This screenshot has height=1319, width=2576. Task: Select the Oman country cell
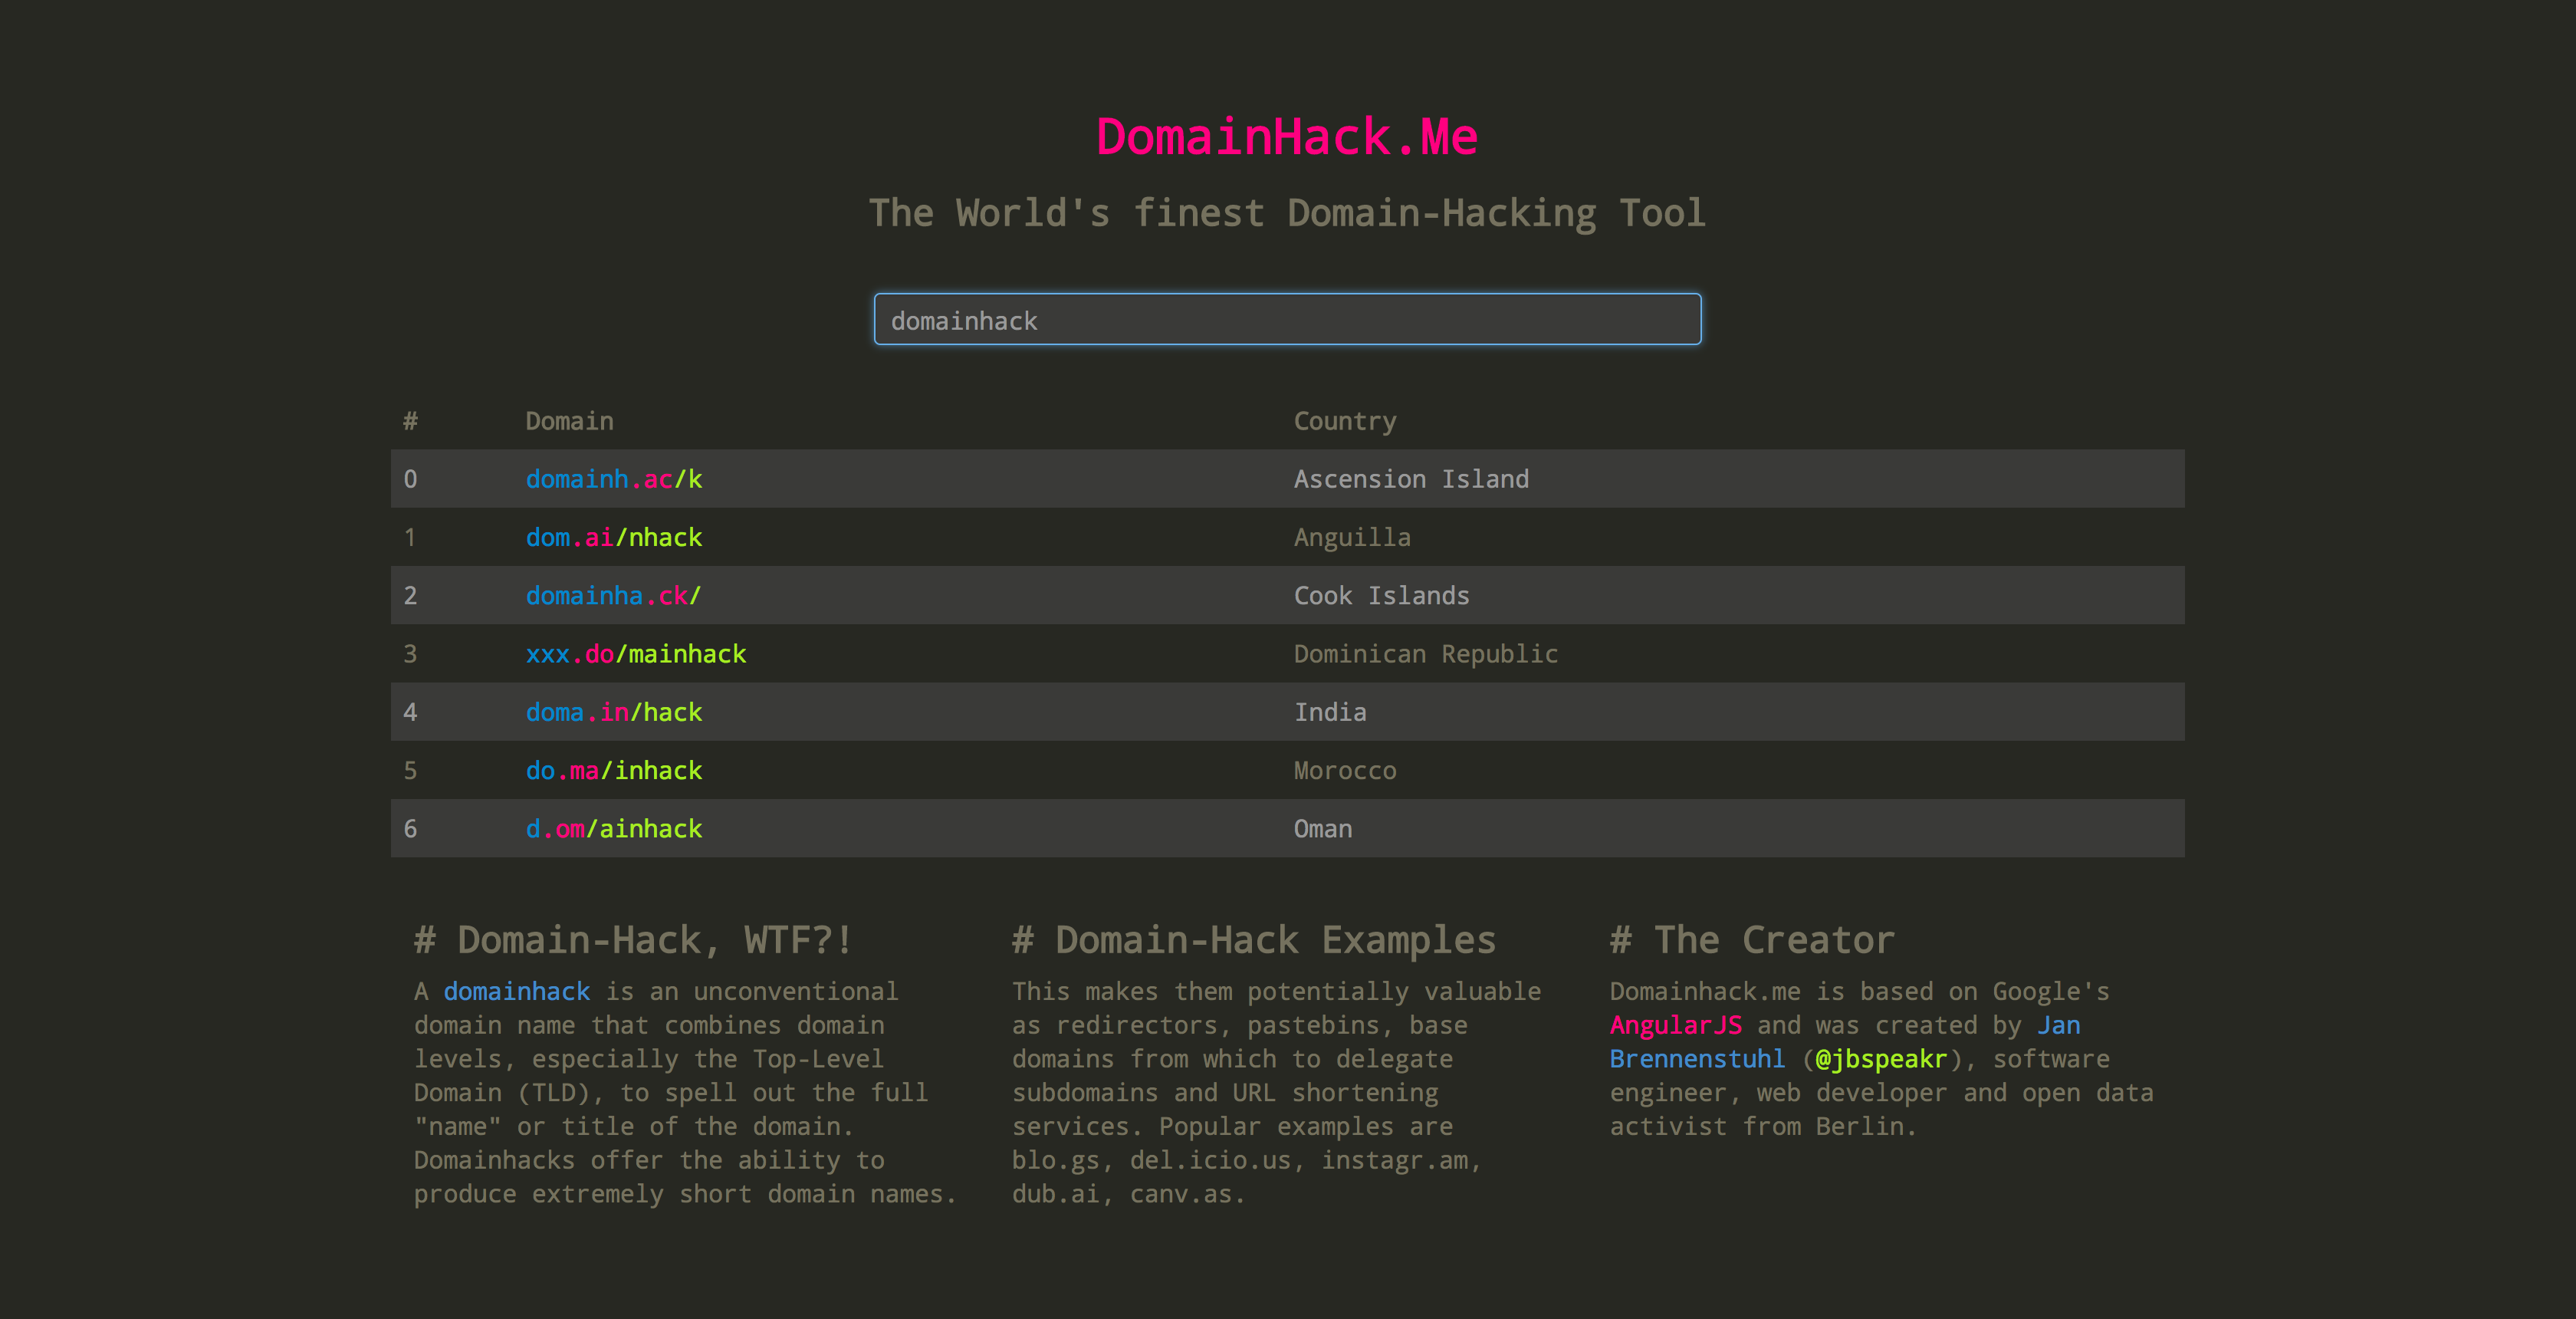click(1322, 829)
